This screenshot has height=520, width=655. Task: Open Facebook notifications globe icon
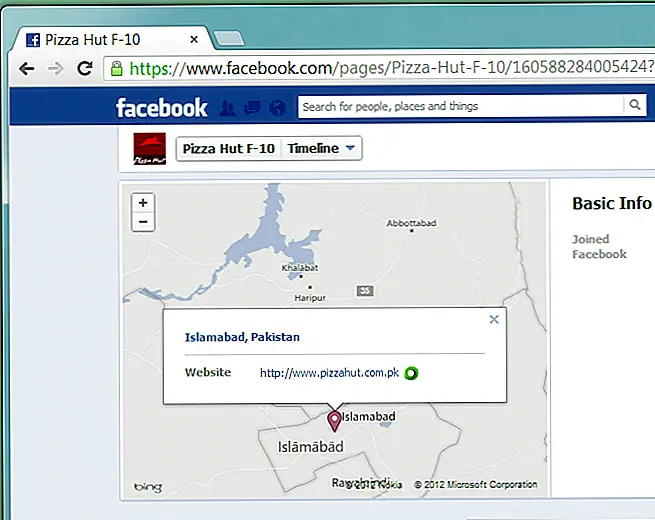click(x=277, y=108)
